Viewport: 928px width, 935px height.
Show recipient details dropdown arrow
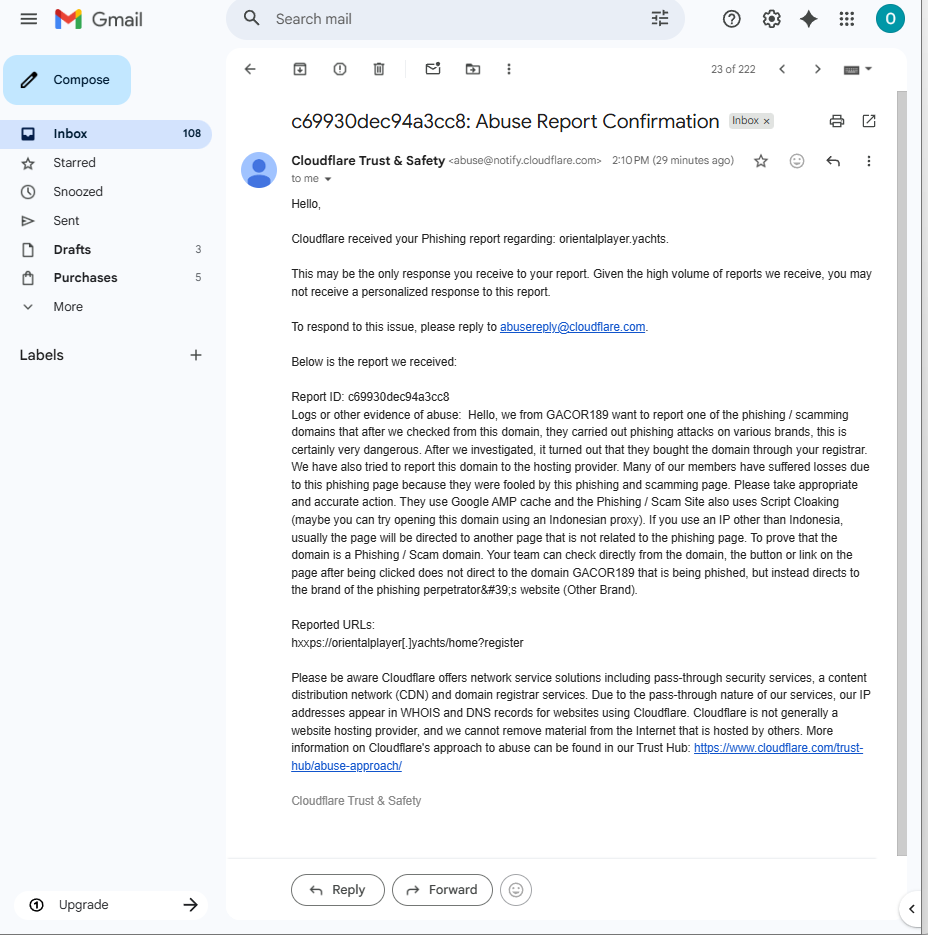coord(327,179)
